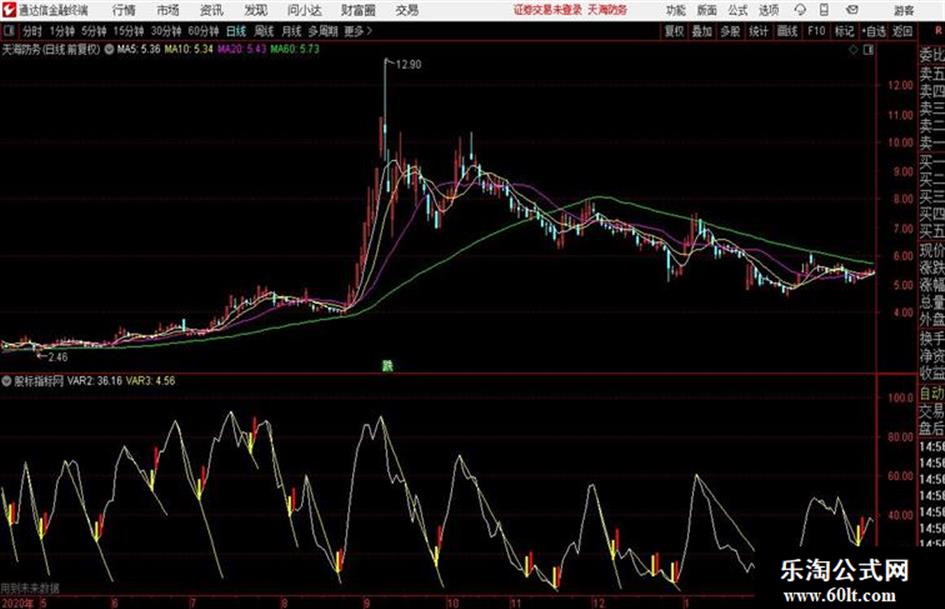Click the 统计 statistics button

(758, 31)
